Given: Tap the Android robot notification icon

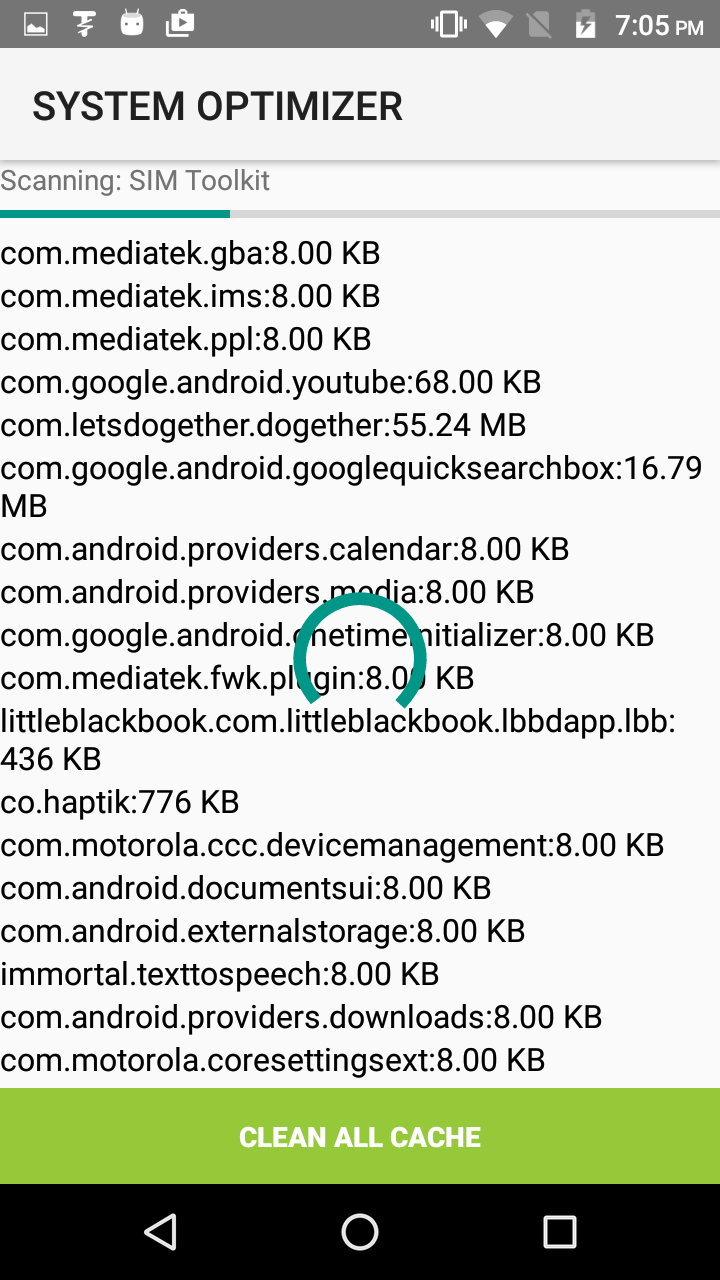Looking at the screenshot, I should pos(132,24).
